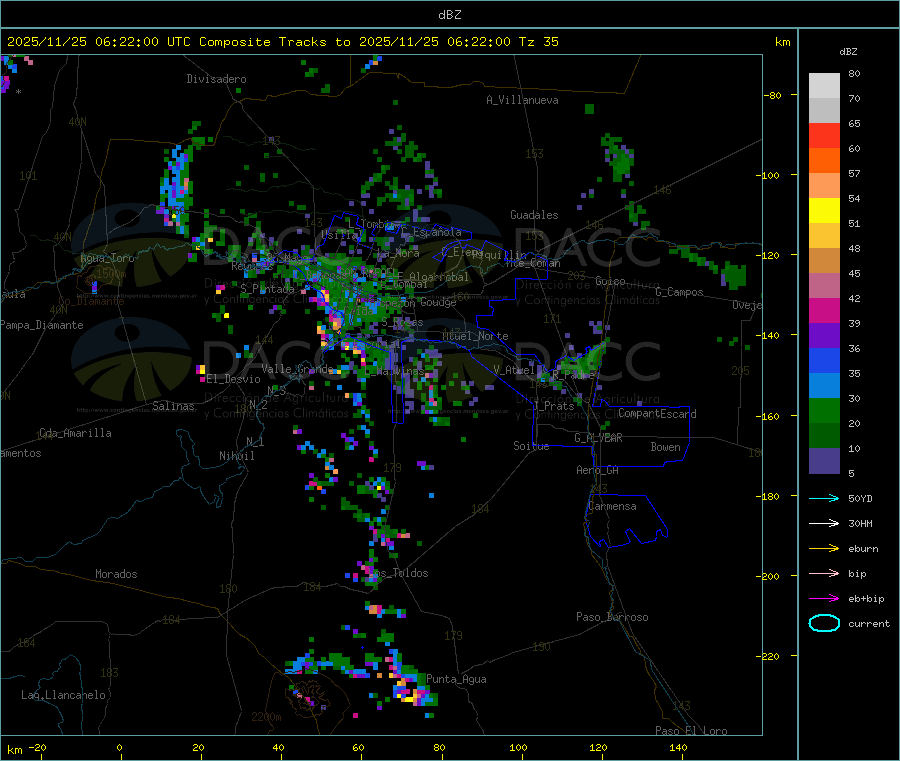
Task: Click the Punta_Agua place label
Action: tap(456, 679)
